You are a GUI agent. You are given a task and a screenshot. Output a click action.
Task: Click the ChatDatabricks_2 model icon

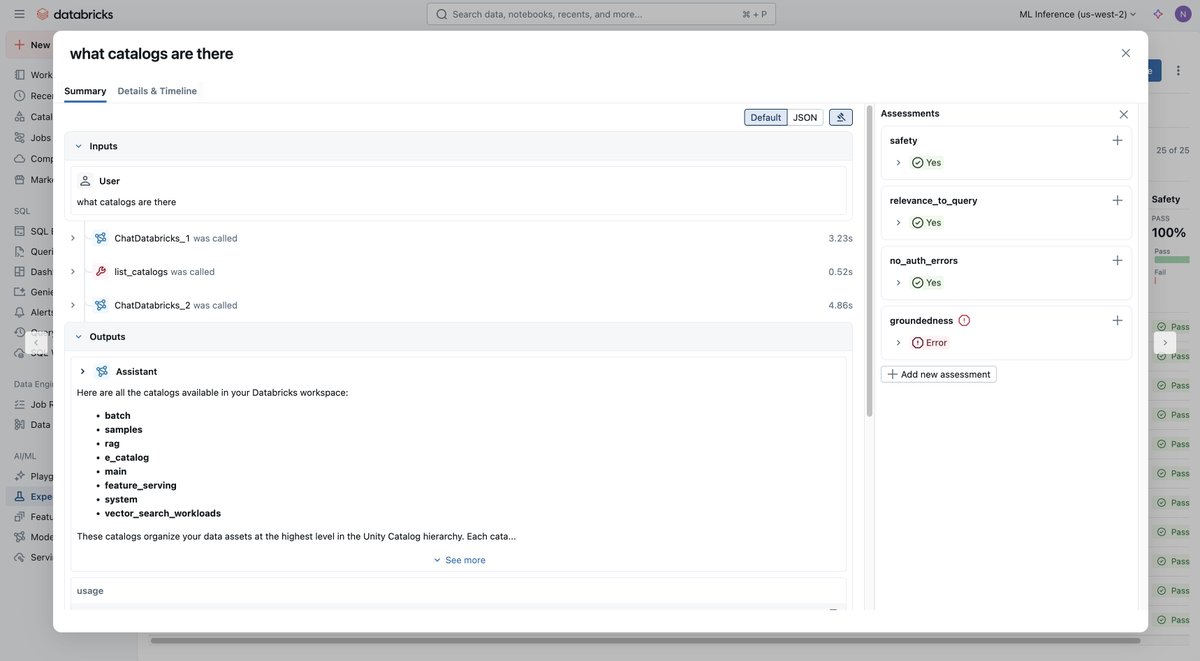click(101, 305)
